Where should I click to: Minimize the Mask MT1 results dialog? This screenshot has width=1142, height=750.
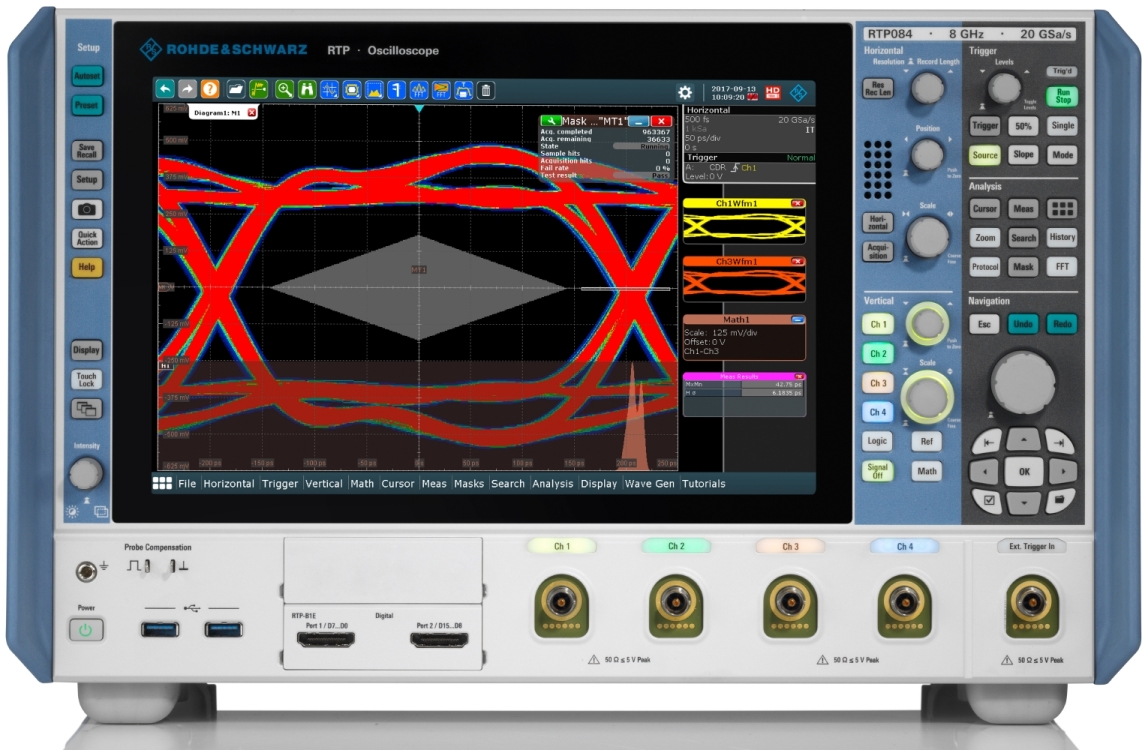tap(637, 121)
